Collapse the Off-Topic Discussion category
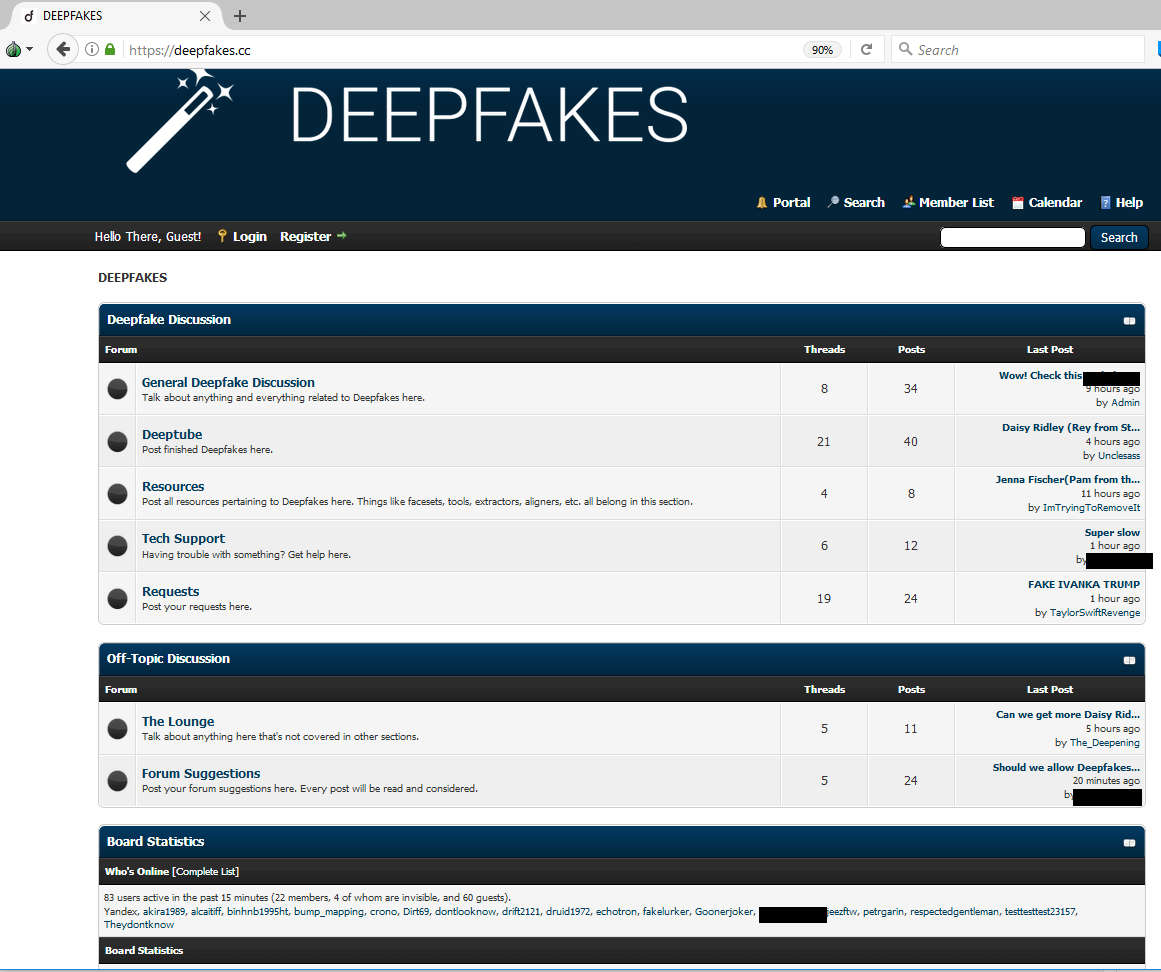Image resolution: width=1161 pixels, height=972 pixels. click(x=1129, y=660)
